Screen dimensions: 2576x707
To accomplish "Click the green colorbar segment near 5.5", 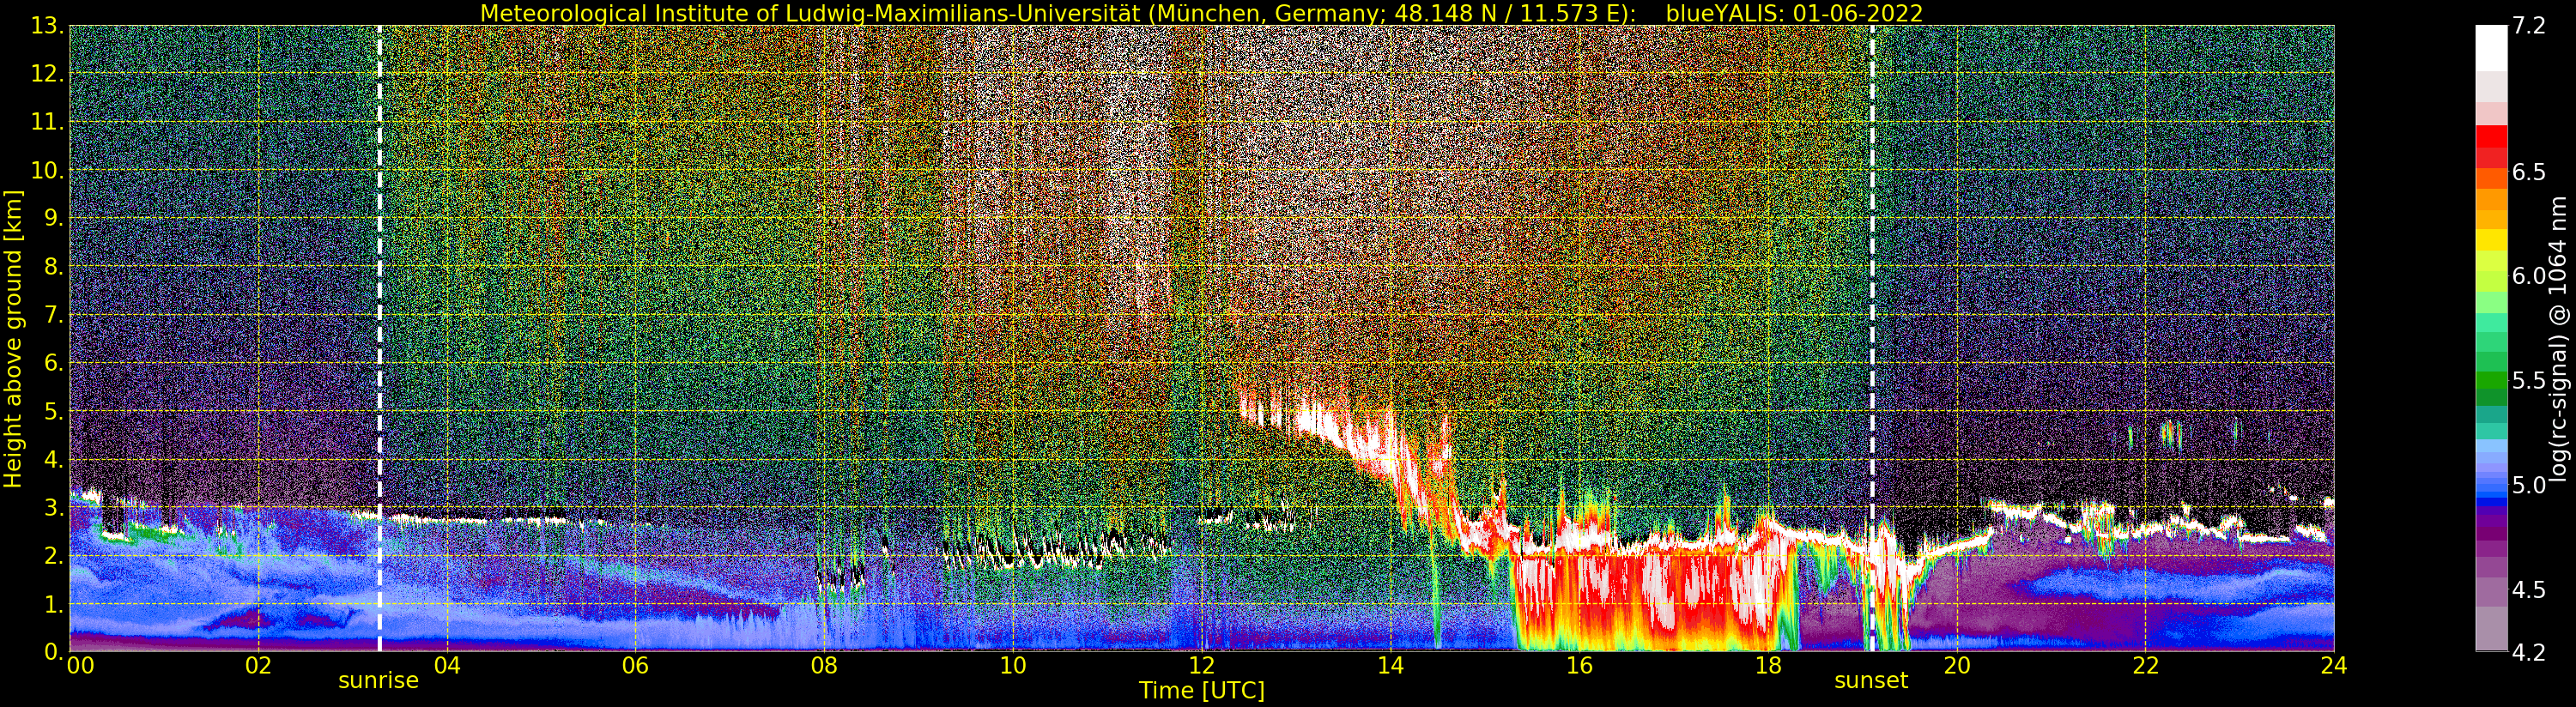I will pyautogui.click(x=2491, y=381).
